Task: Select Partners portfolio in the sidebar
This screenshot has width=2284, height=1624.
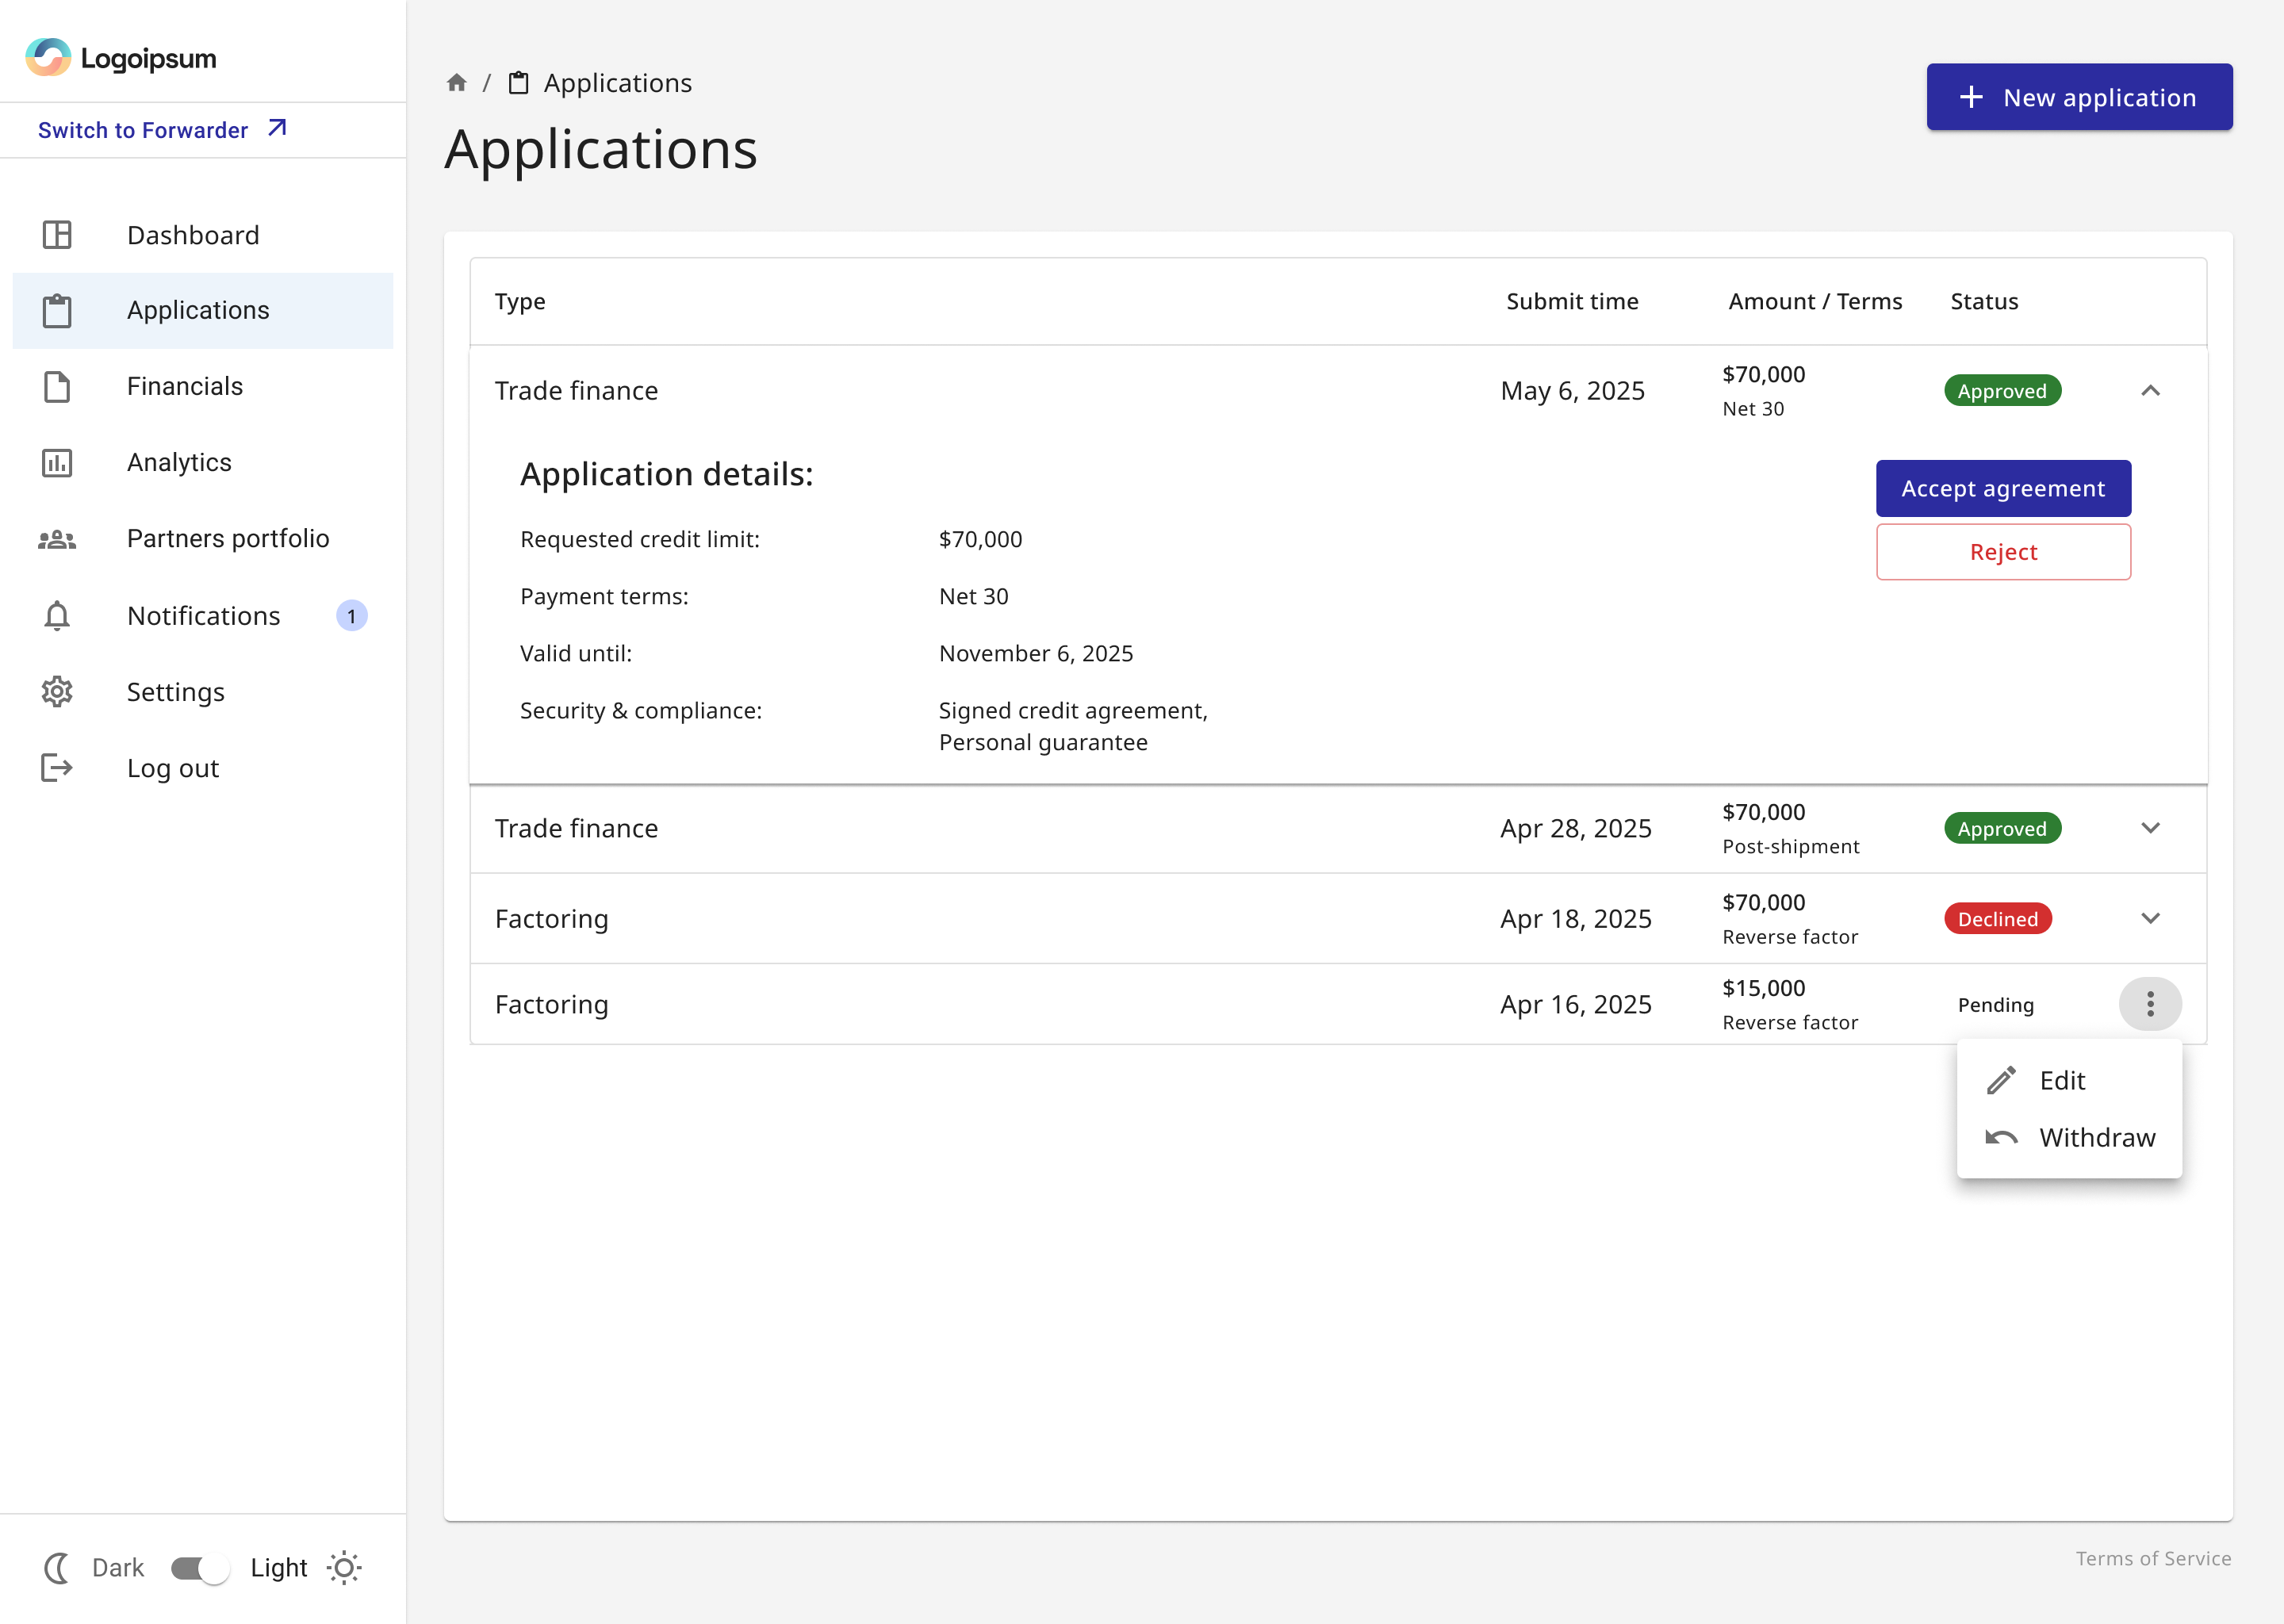Action: [203, 539]
